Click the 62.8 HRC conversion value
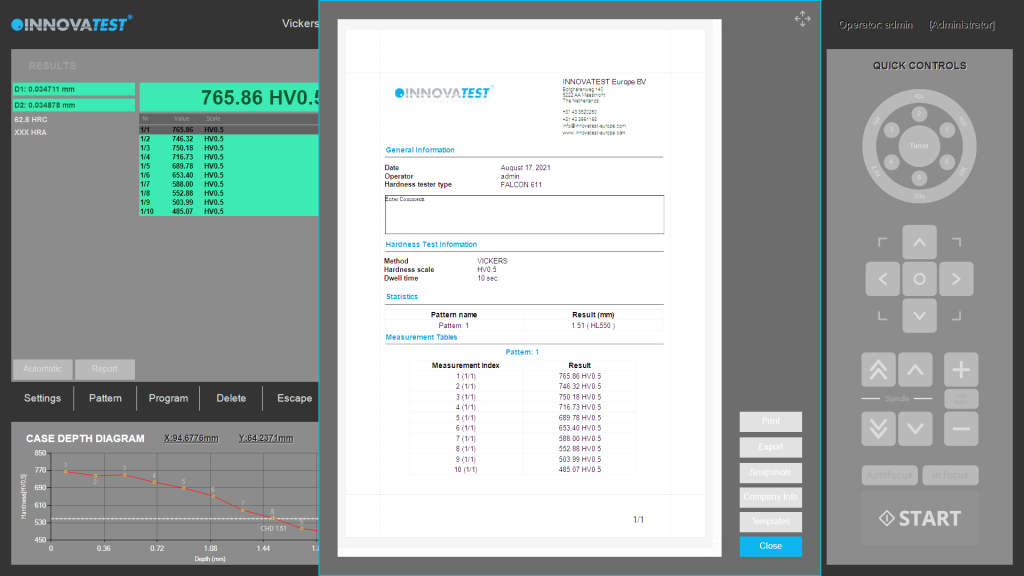 pyautogui.click(x=31, y=120)
